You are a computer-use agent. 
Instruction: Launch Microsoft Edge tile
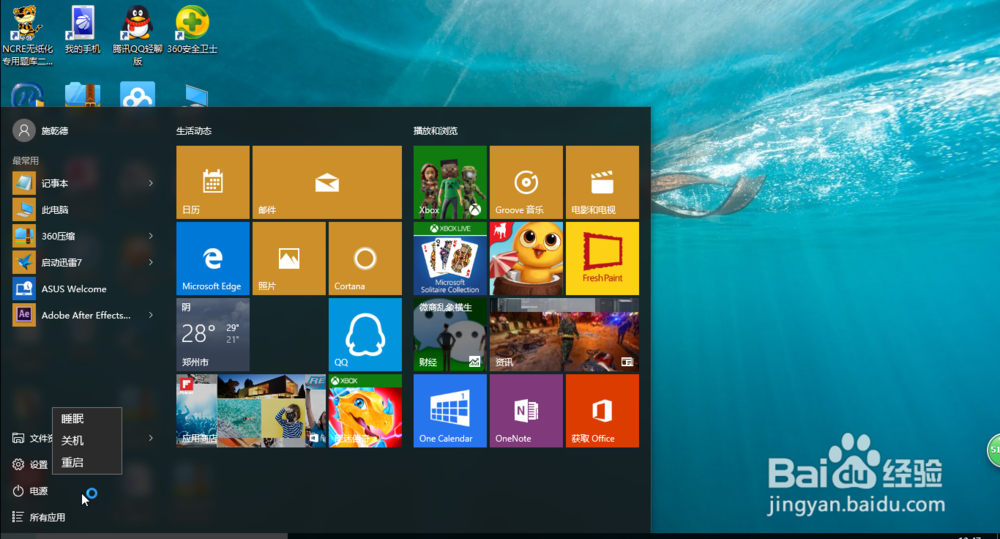tap(213, 258)
